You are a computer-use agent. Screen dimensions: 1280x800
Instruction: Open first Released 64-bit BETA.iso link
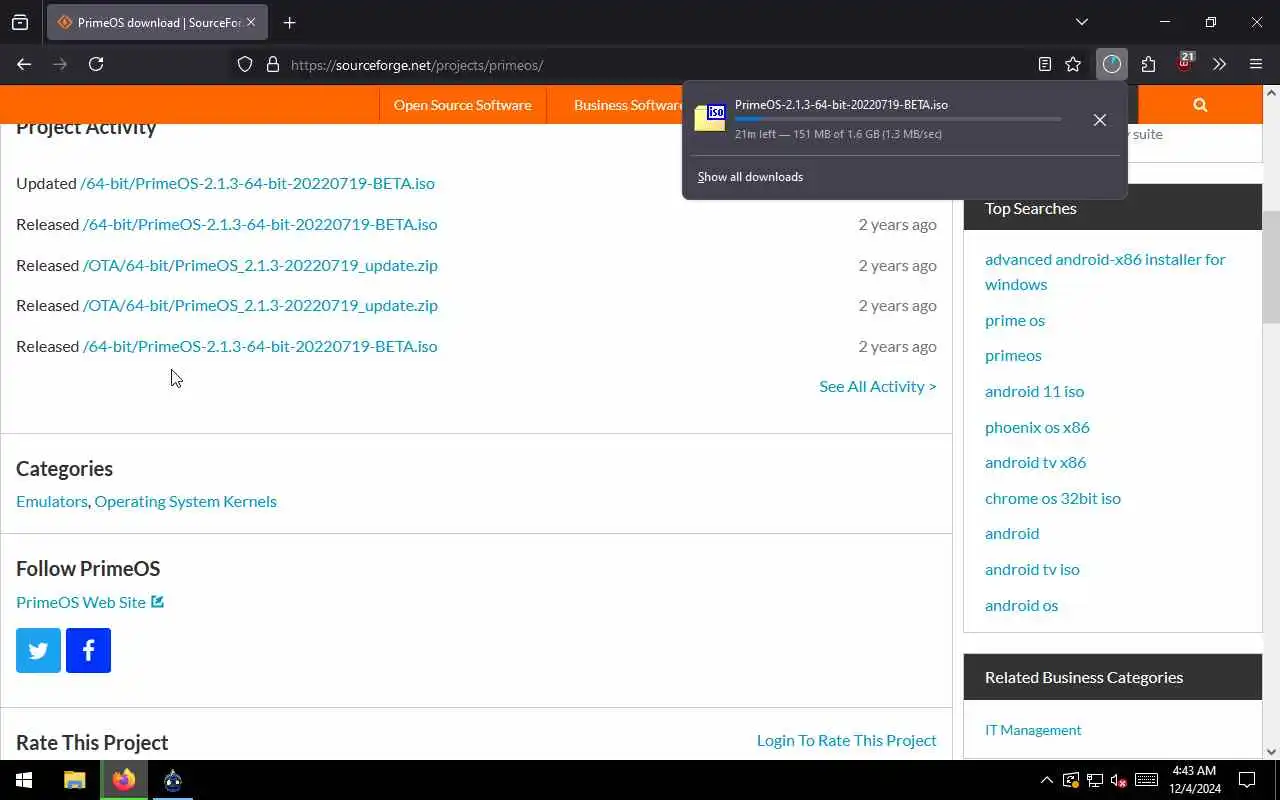tap(260, 224)
